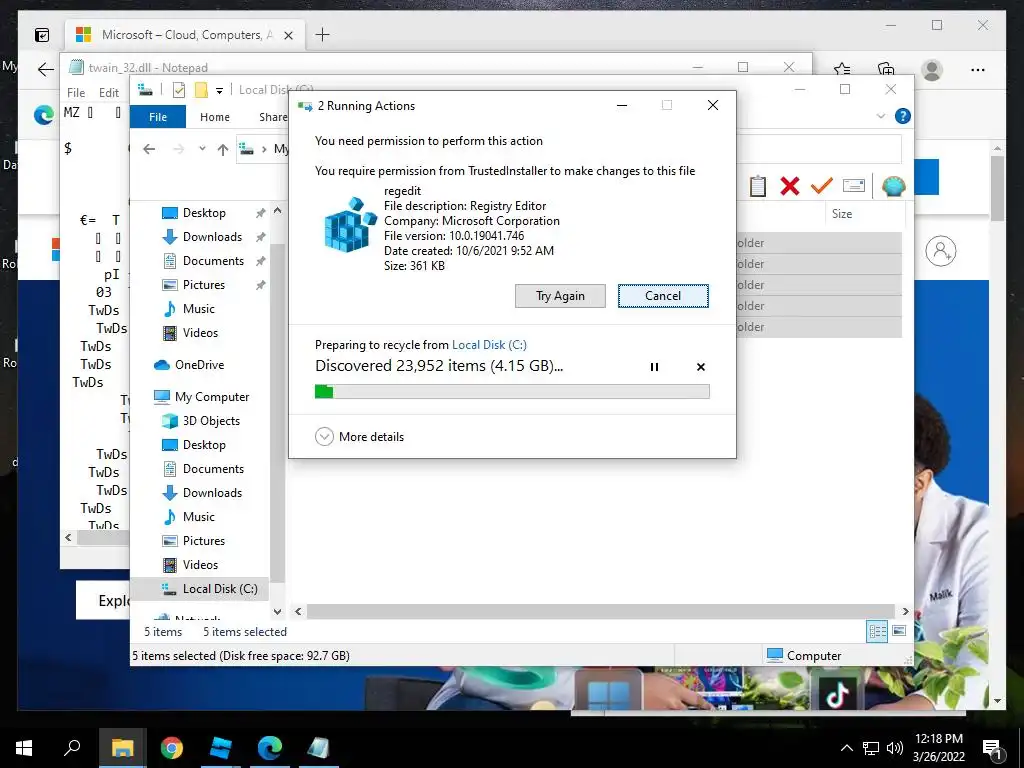The height and width of the screenshot is (768, 1024).
Task: Click the Size column header
Action: coord(842,214)
